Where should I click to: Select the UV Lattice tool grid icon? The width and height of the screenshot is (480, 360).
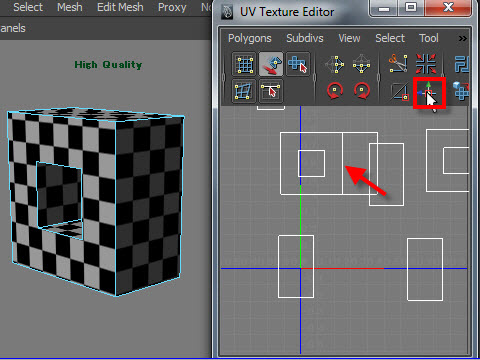(244, 64)
